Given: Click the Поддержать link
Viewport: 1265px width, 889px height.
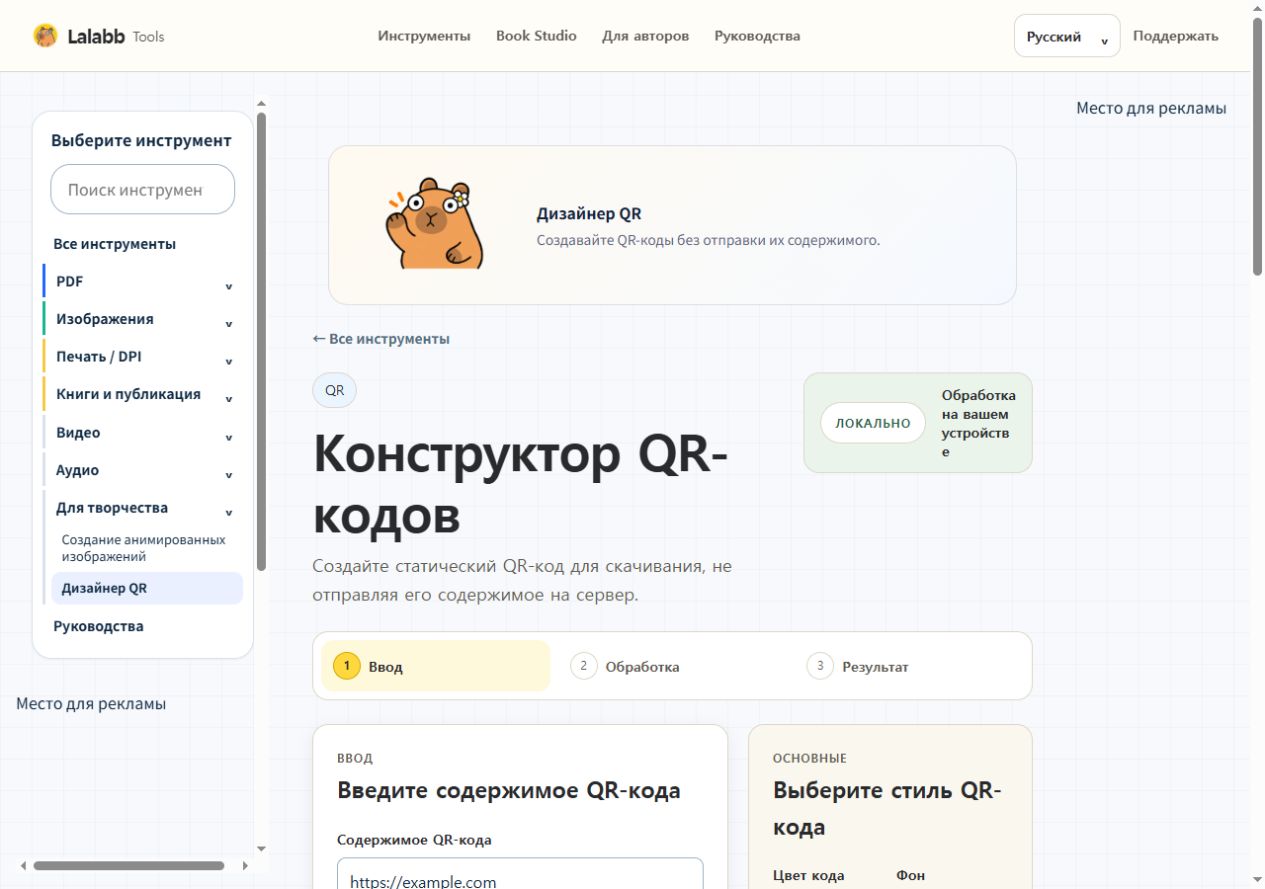Looking at the screenshot, I should [x=1175, y=36].
